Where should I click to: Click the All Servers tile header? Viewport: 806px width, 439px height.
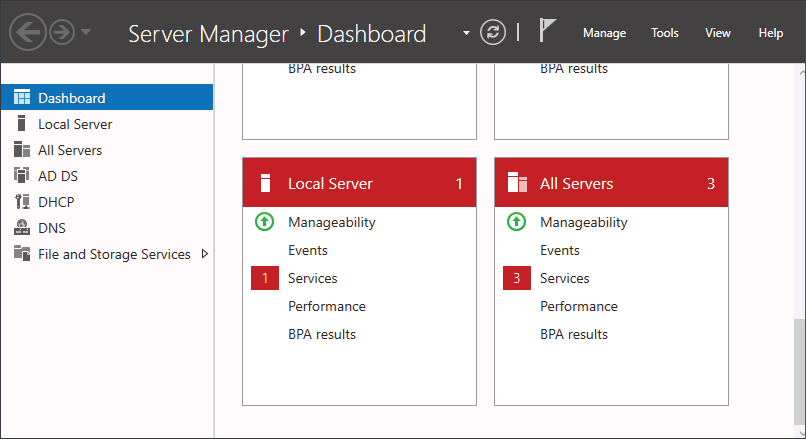(x=611, y=183)
